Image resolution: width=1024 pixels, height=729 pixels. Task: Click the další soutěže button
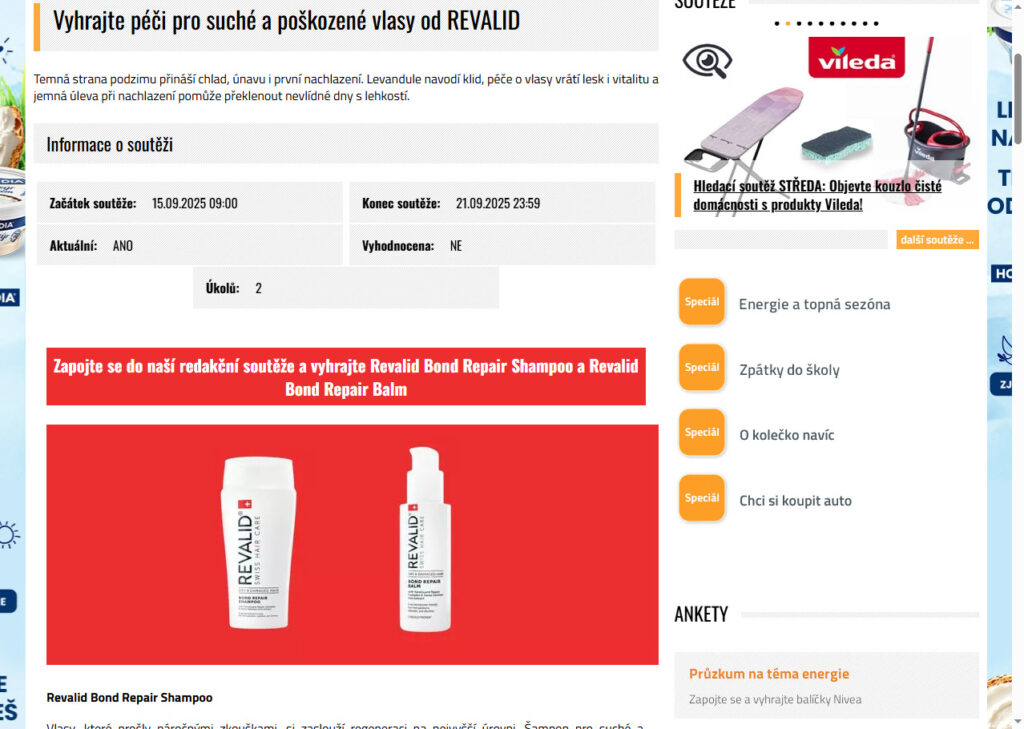[937, 240]
